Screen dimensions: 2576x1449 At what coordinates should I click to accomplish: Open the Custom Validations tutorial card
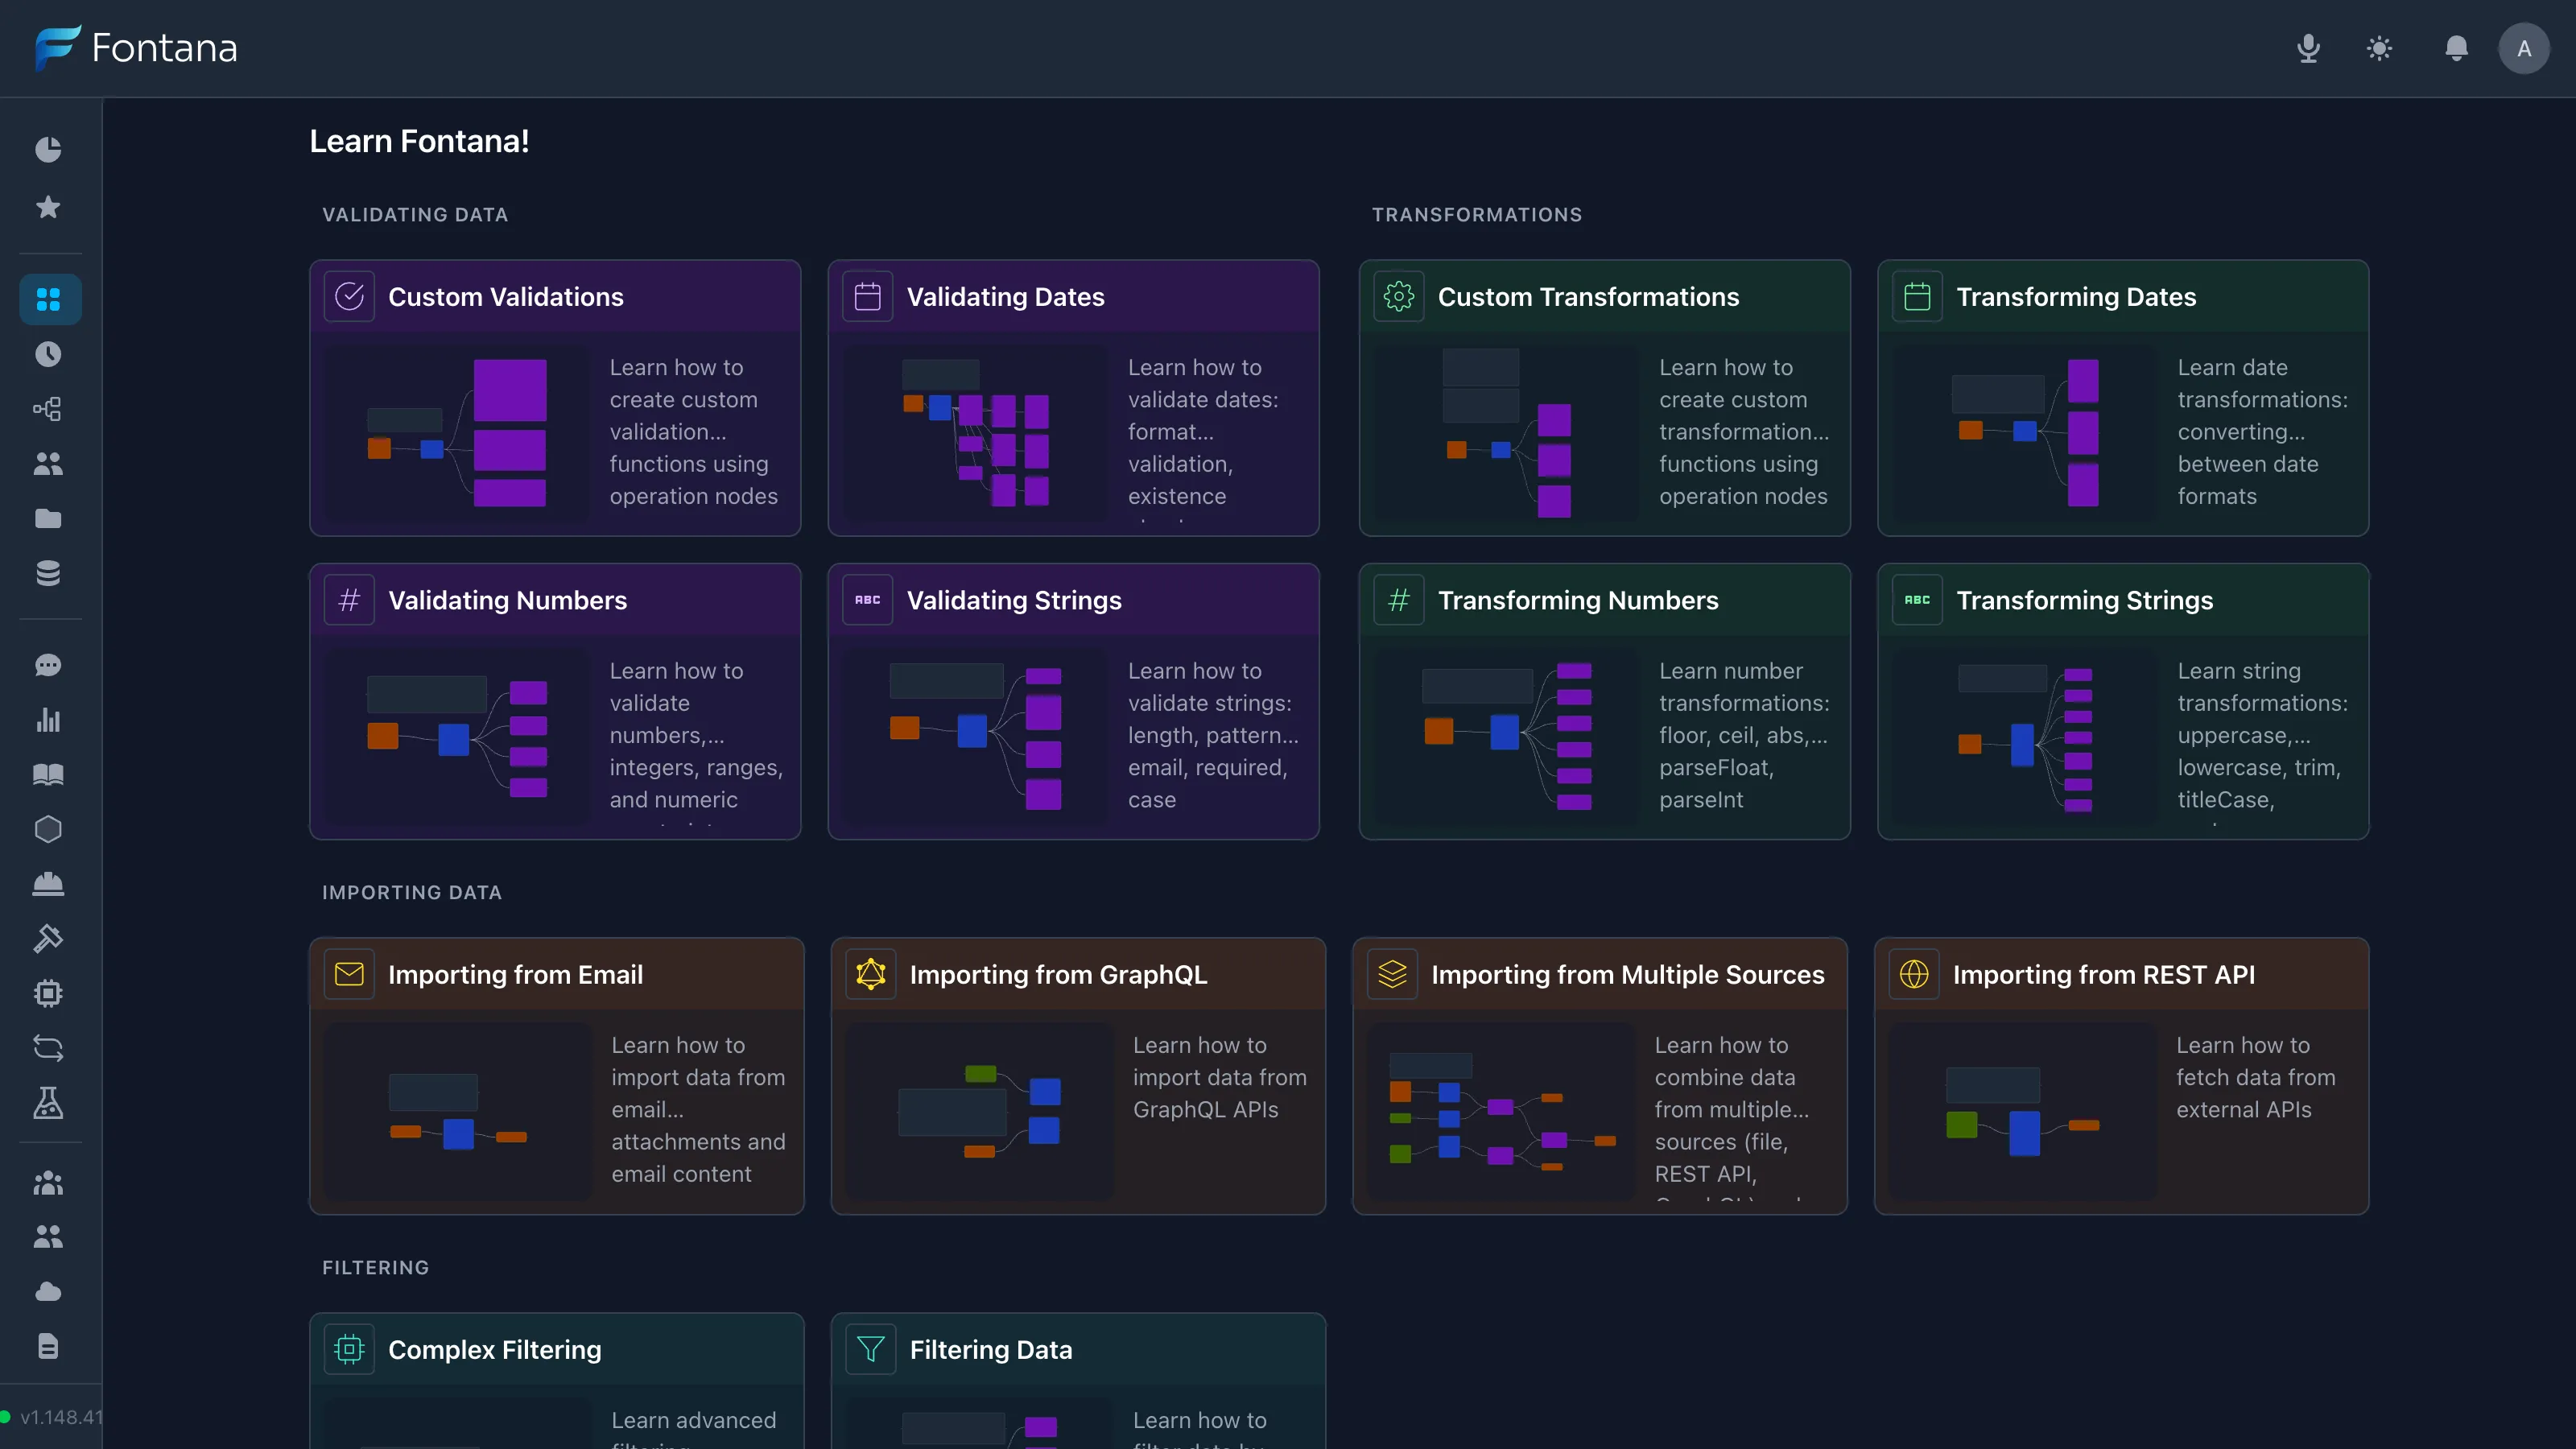point(555,398)
